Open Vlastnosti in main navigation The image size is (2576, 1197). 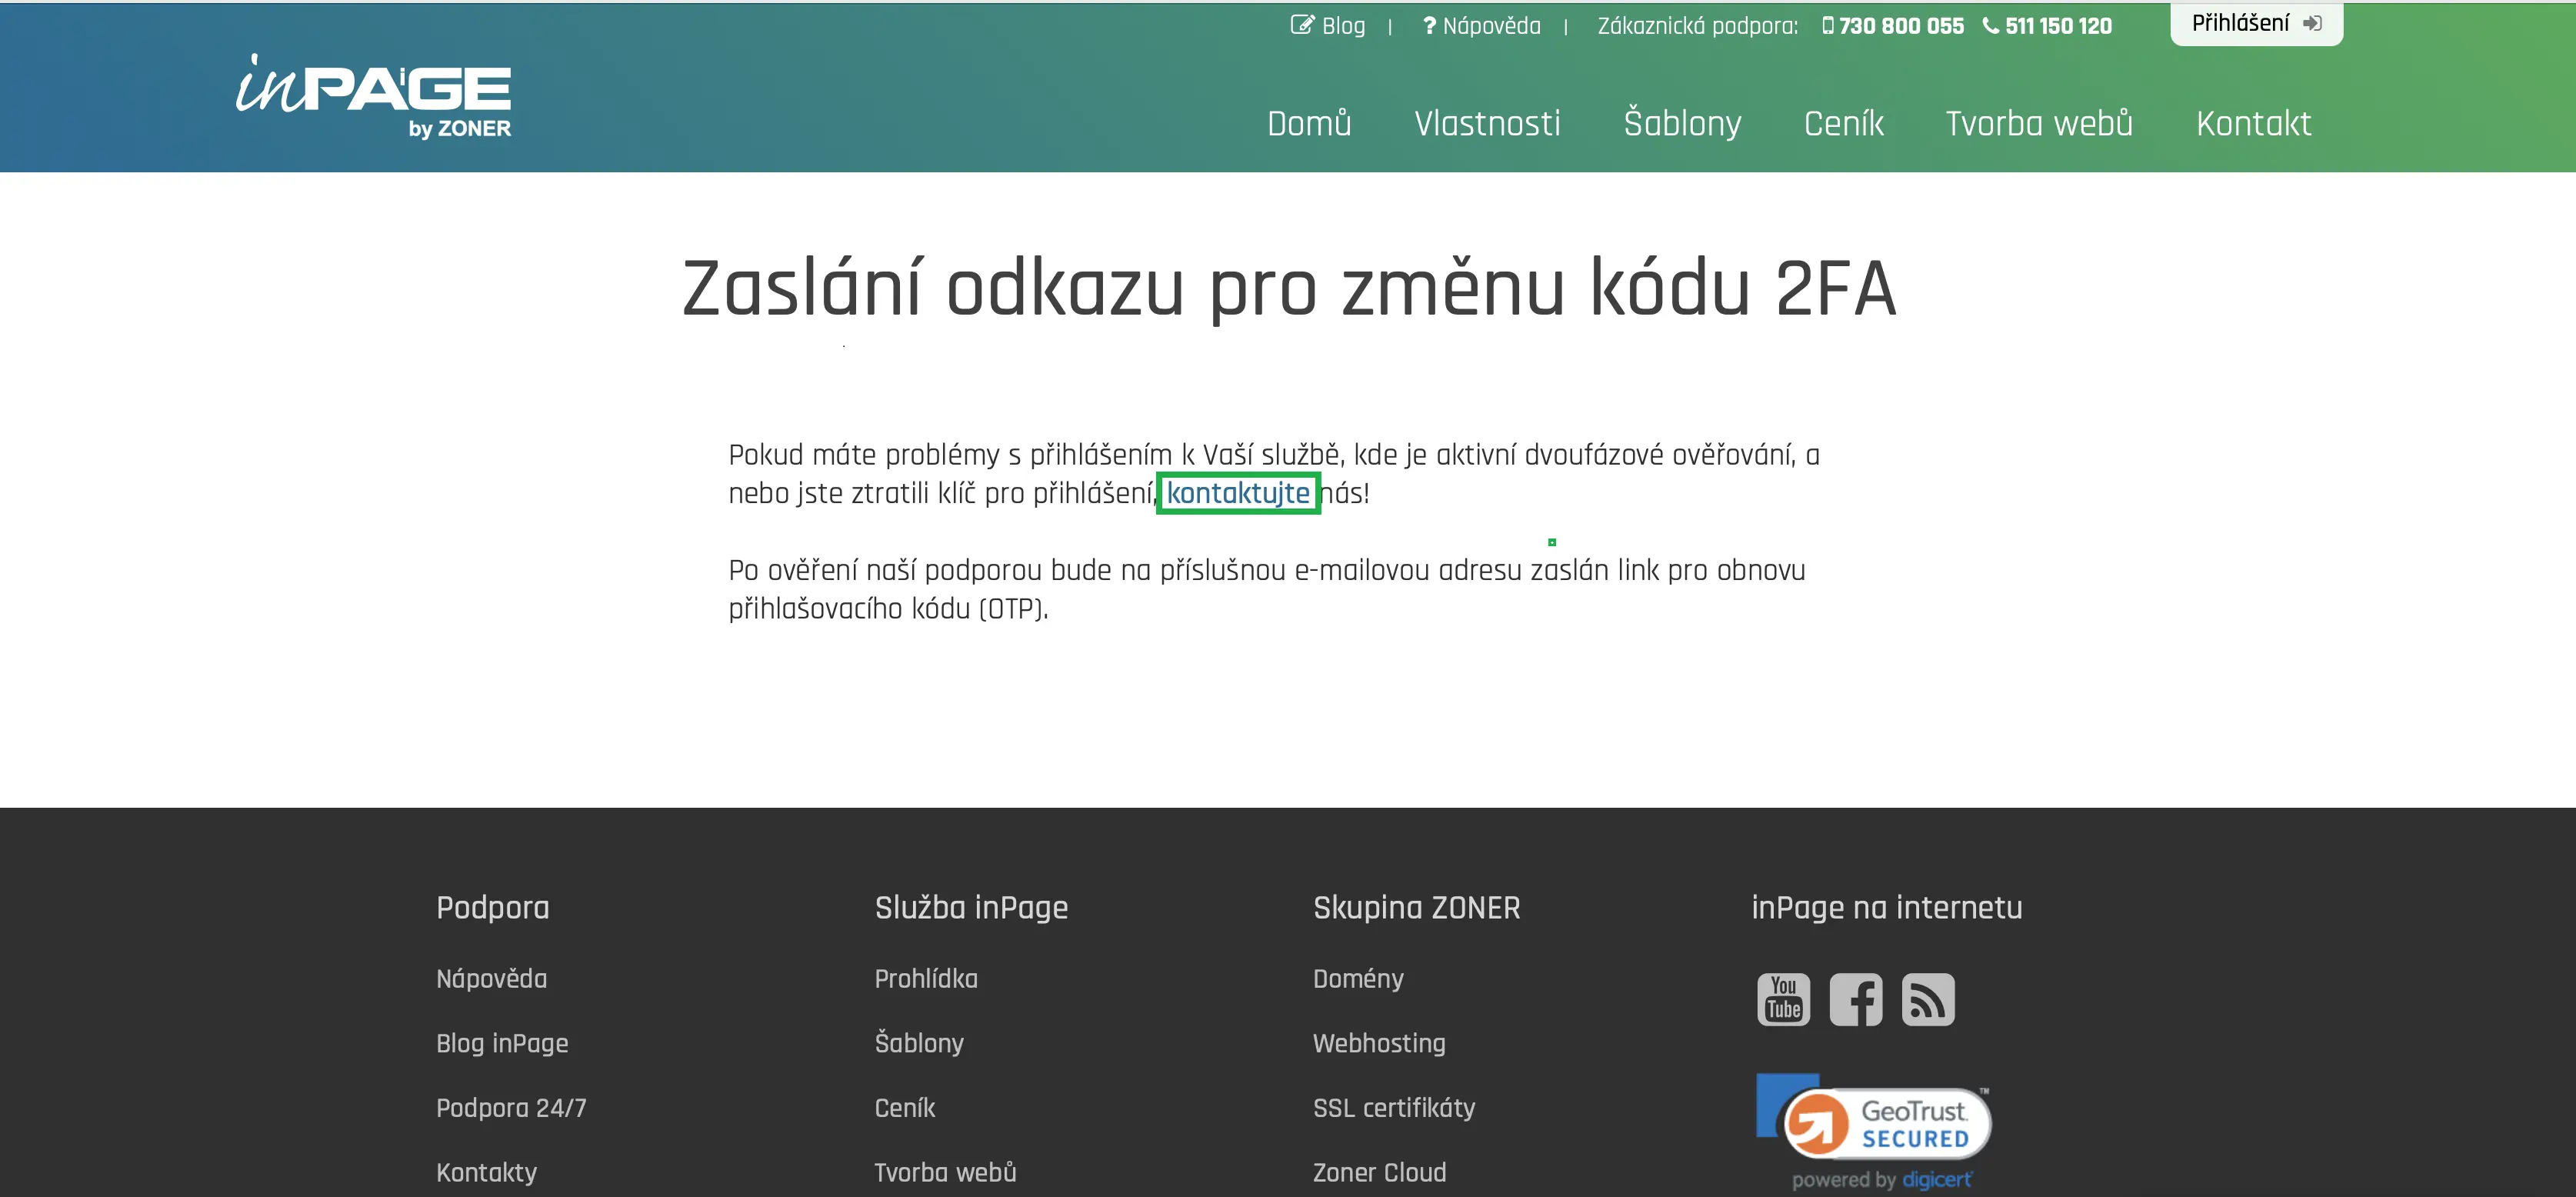1487,123
